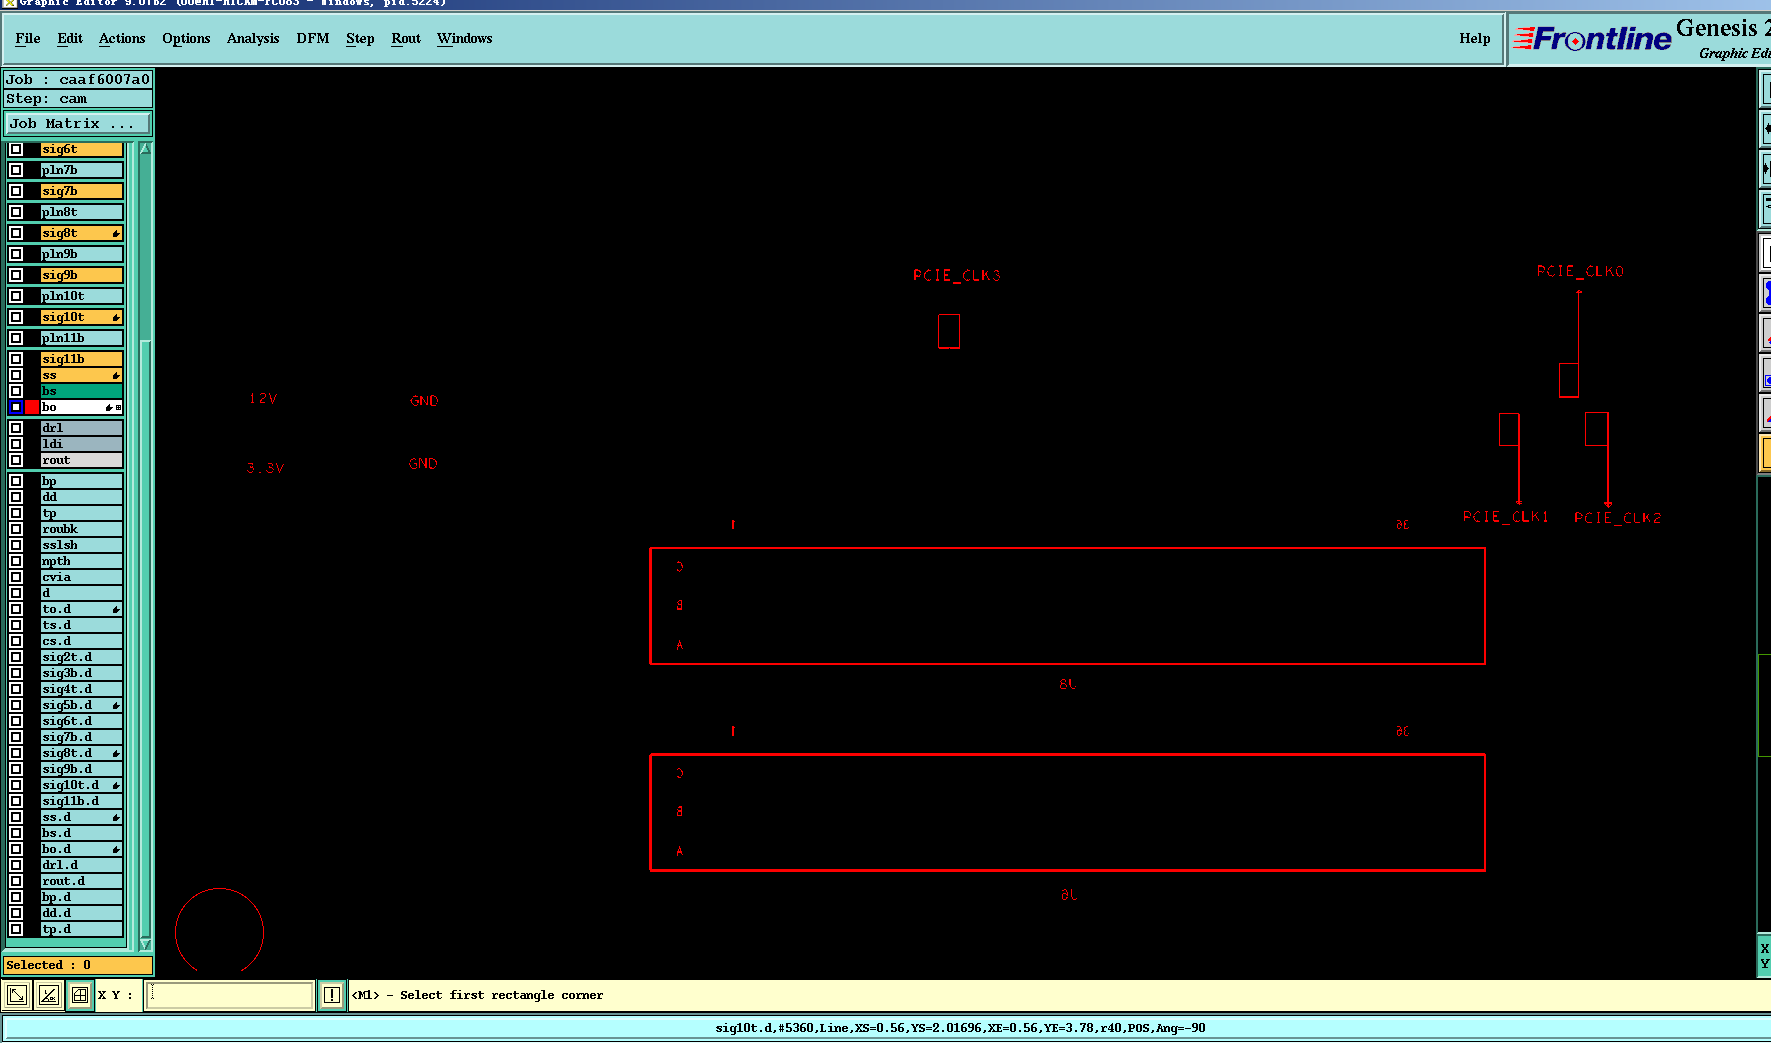Image resolution: width=1771 pixels, height=1043 pixels.
Task: Select layer drl.d in the layer list
Action: pyautogui.click(x=81, y=866)
